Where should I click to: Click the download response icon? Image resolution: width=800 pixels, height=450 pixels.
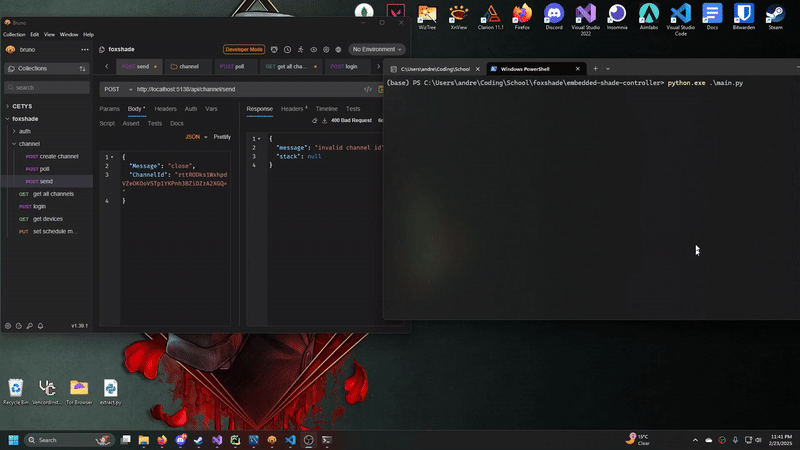click(324, 120)
